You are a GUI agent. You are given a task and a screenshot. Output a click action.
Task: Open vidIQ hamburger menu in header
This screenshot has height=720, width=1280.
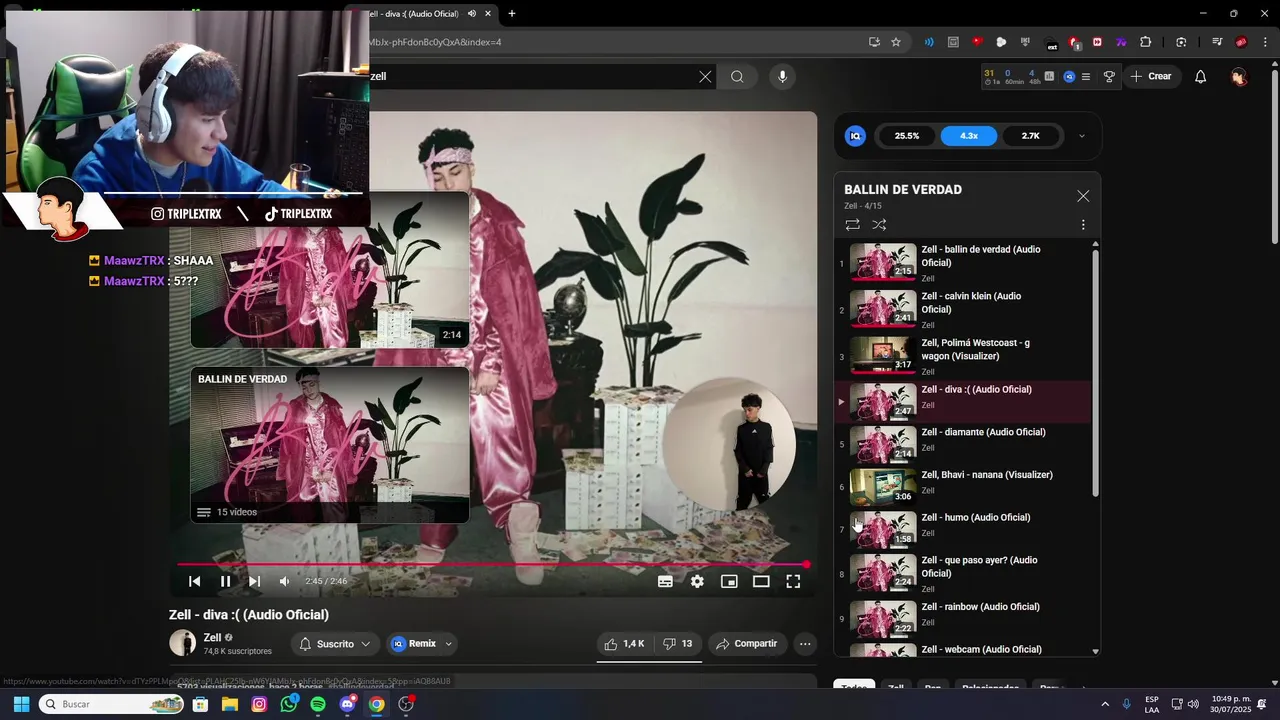tap(1086, 76)
